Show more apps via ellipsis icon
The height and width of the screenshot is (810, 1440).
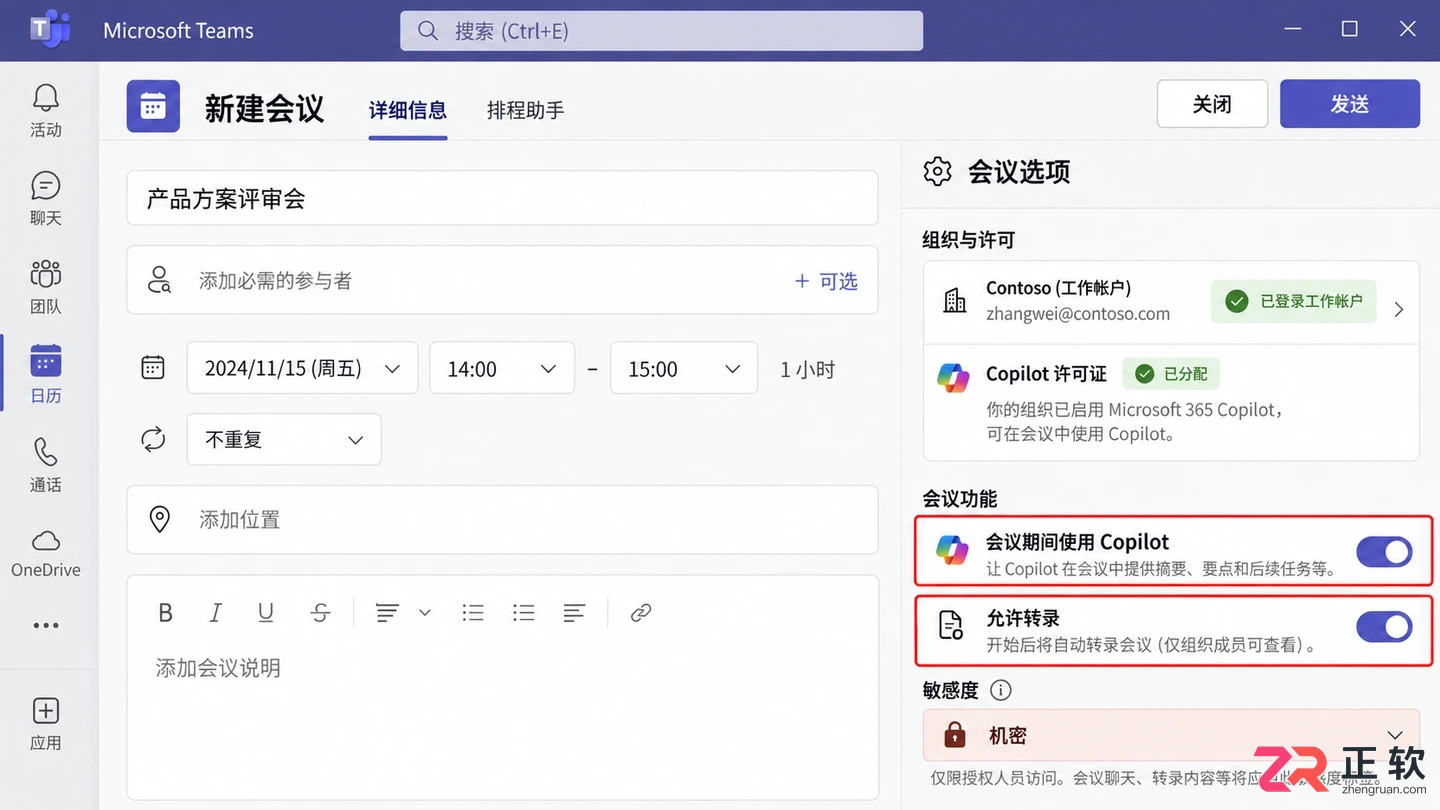point(46,626)
